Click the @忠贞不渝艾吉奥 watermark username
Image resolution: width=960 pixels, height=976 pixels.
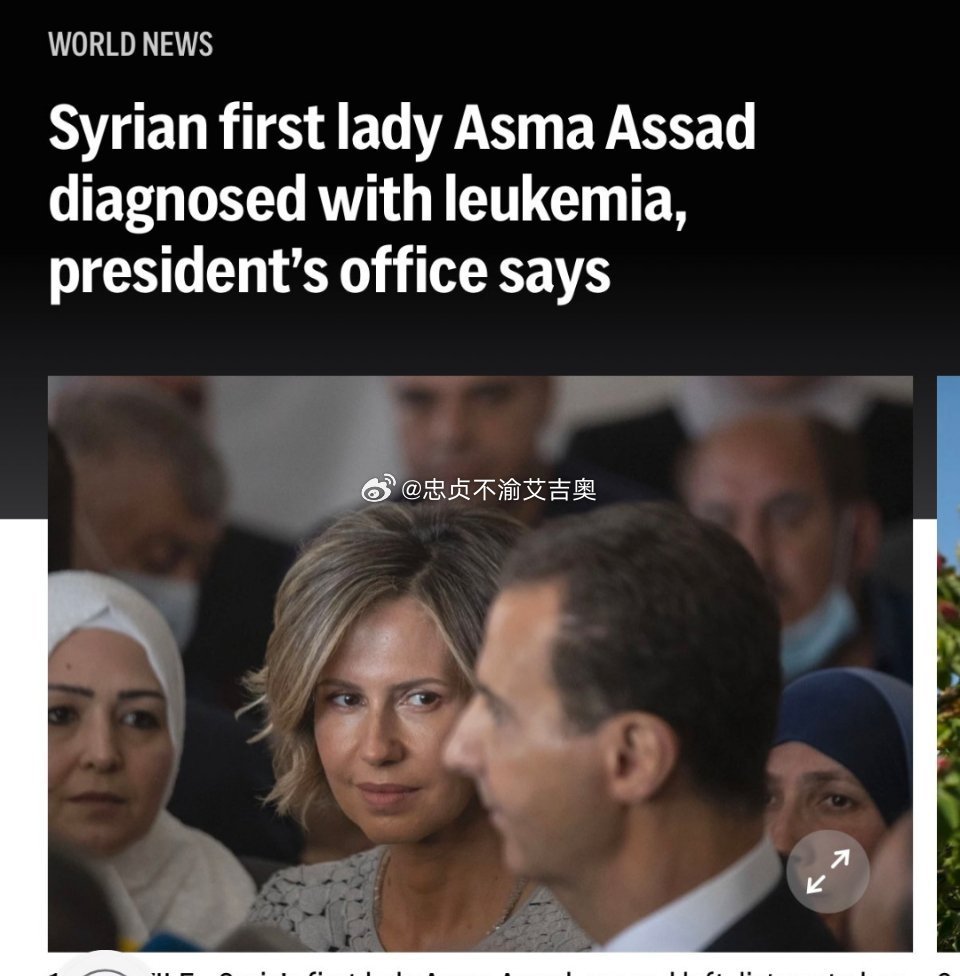pyautogui.click(x=499, y=490)
